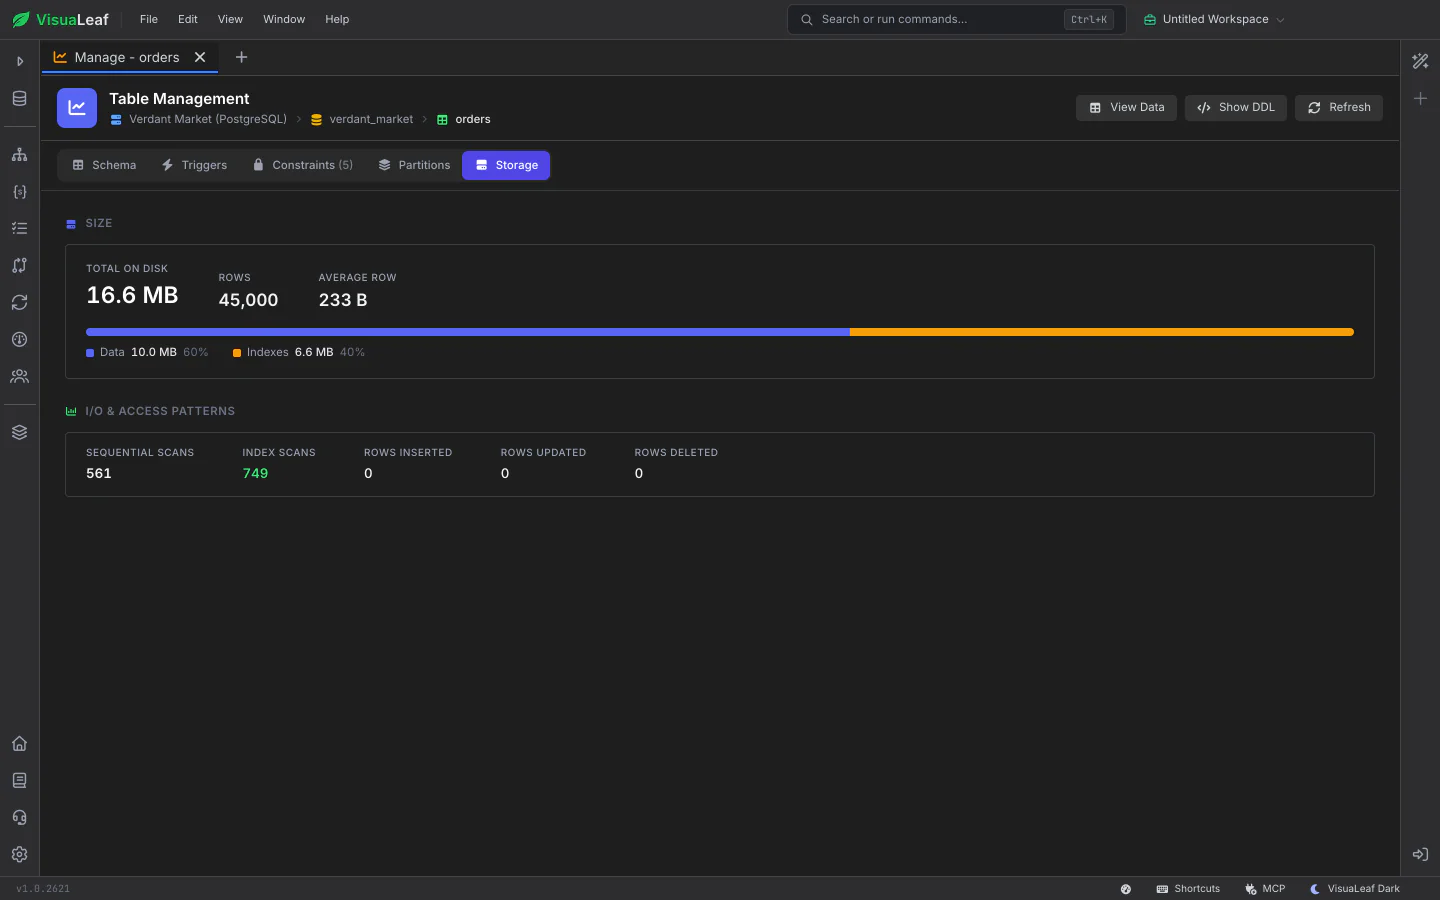Switch to the Schema tab
Viewport: 1440px width, 900px height.
104,165
